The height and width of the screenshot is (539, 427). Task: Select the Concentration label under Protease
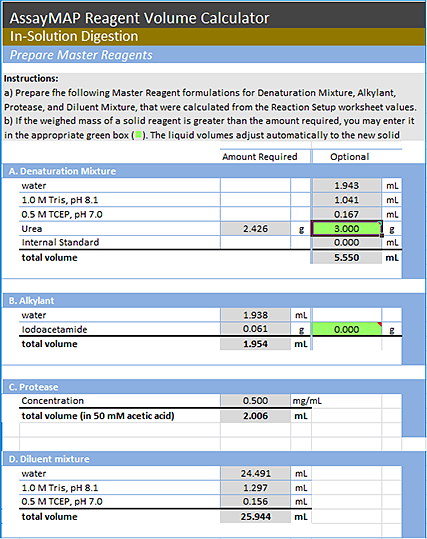[x=53, y=401]
